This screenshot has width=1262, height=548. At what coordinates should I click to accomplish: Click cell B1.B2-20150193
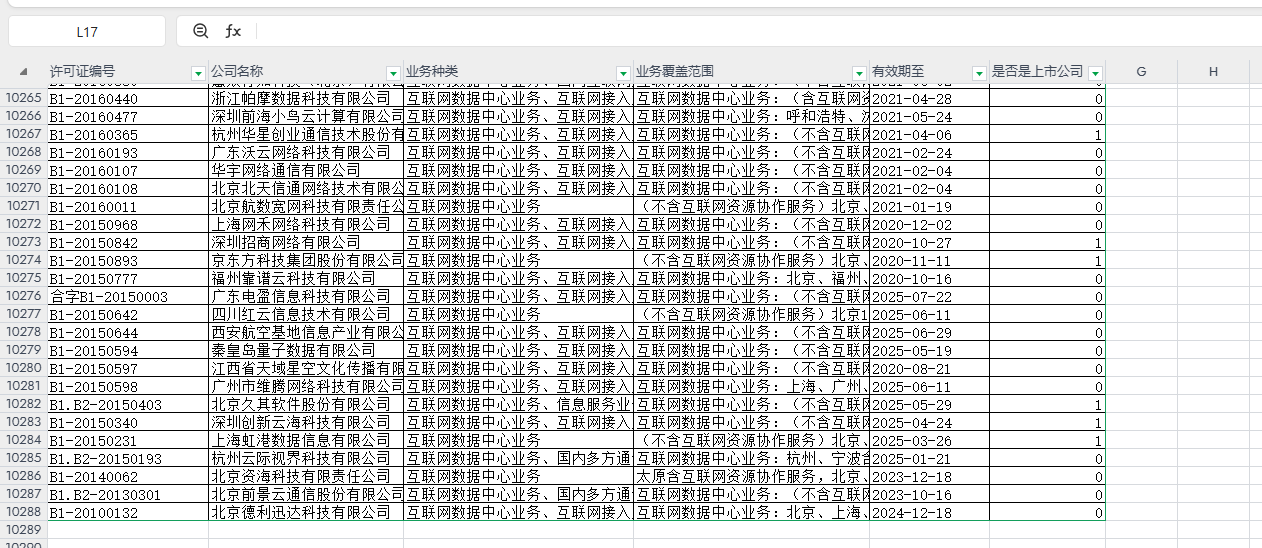click(x=128, y=459)
